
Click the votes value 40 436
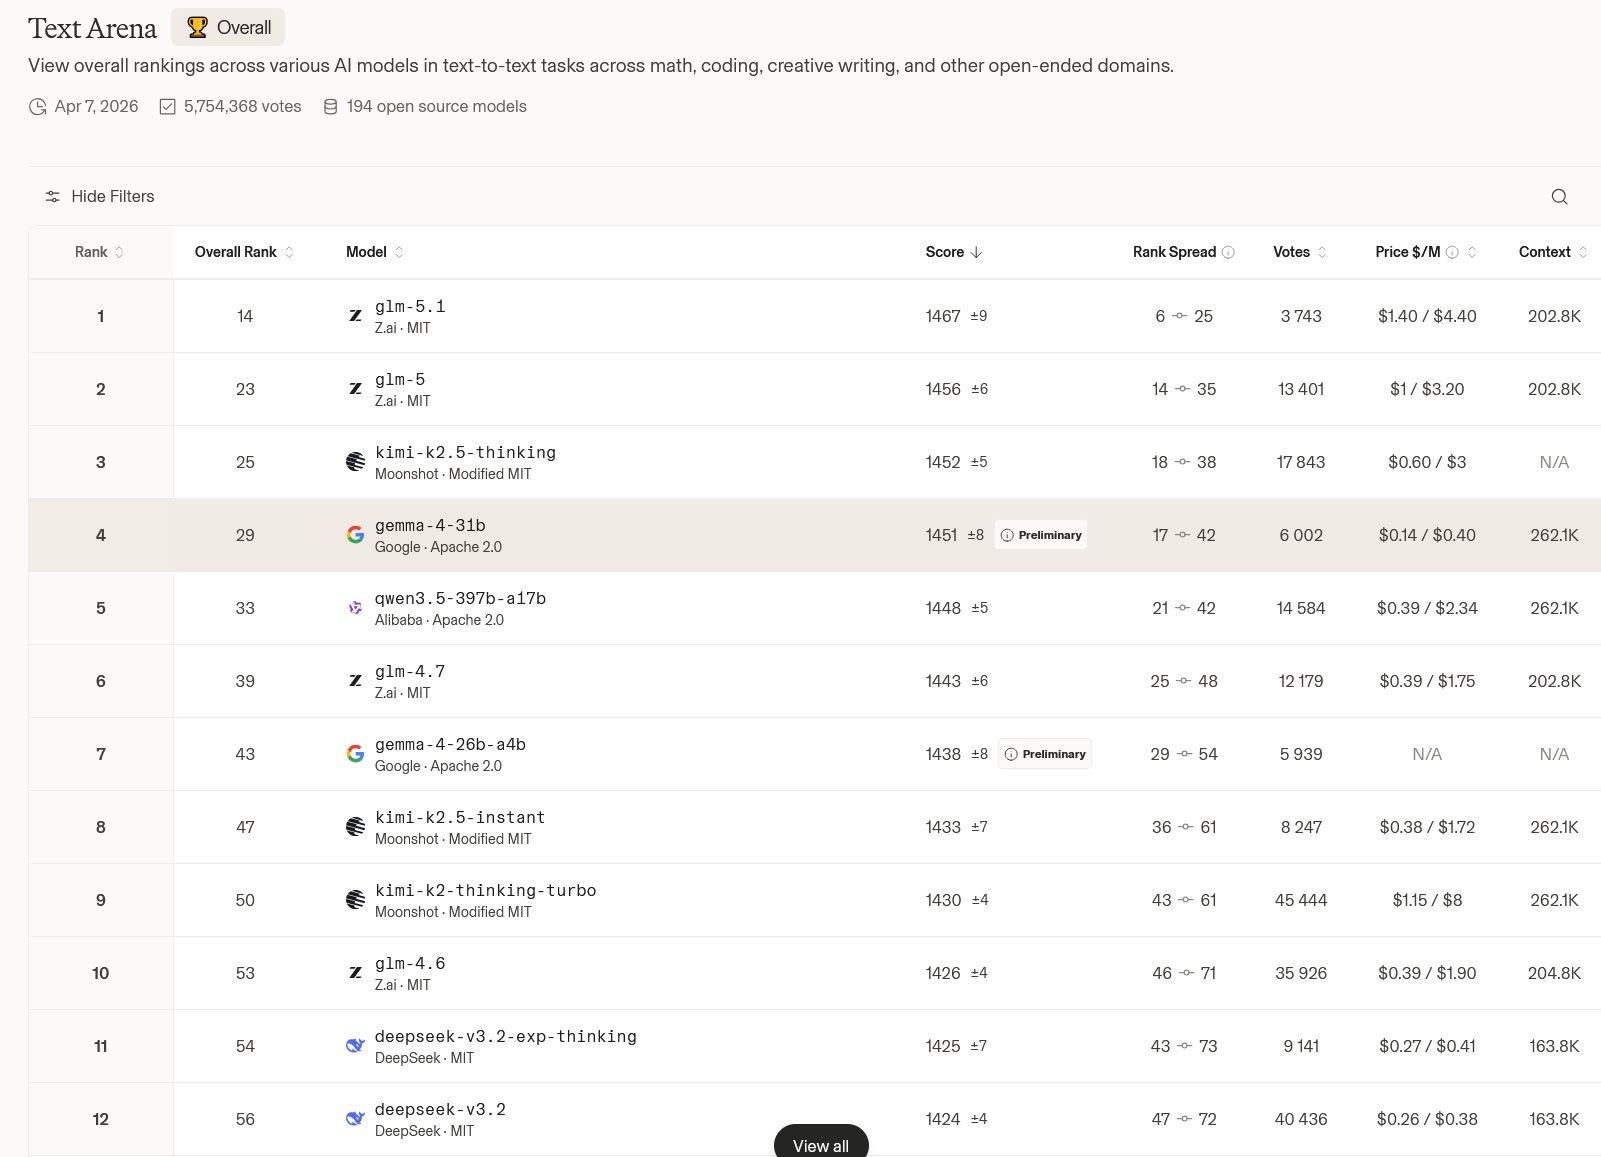click(x=1301, y=1119)
